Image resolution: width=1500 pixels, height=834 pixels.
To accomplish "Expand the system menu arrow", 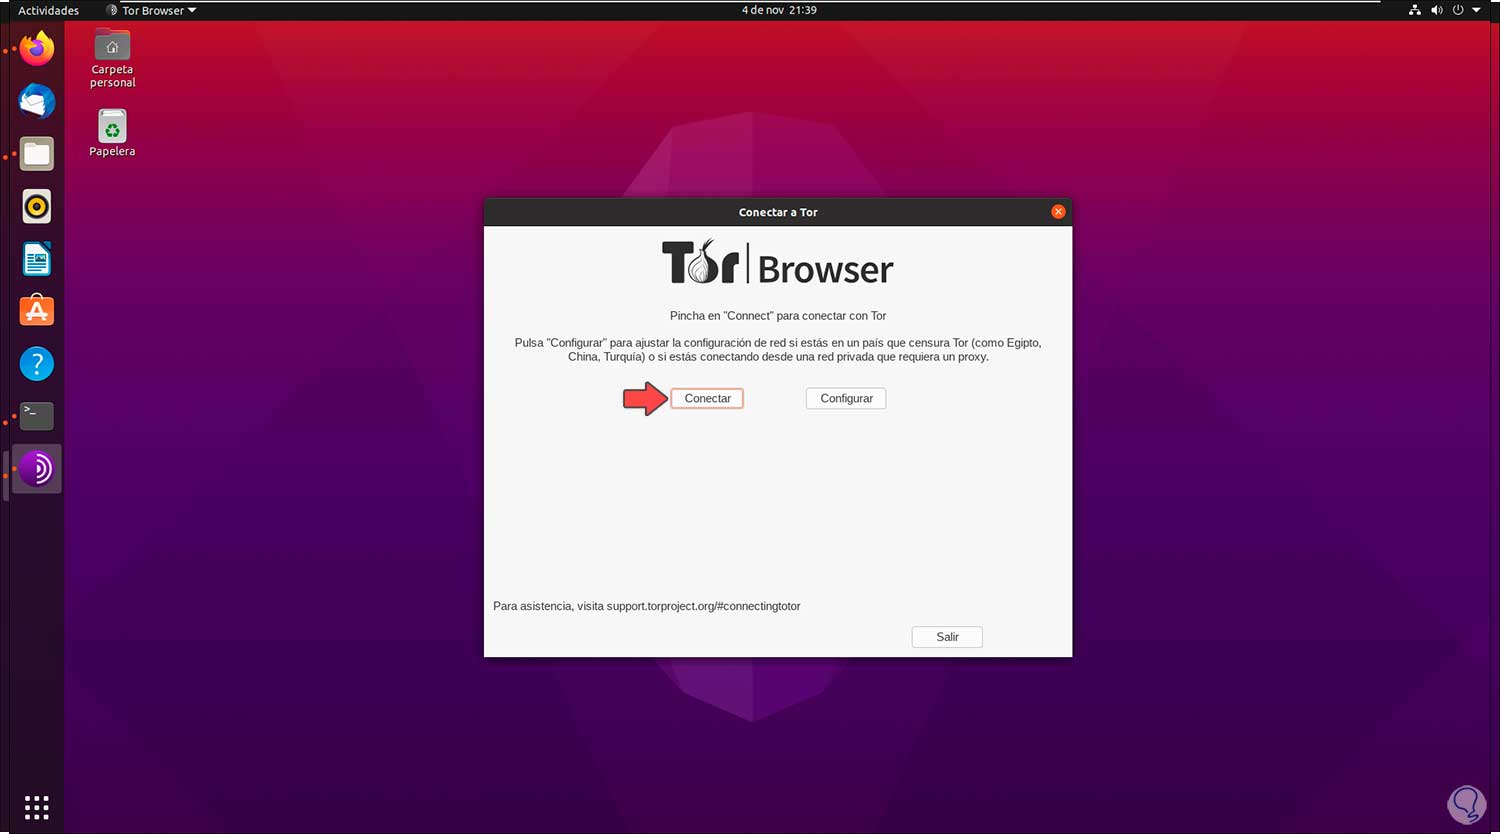I will (1477, 10).
